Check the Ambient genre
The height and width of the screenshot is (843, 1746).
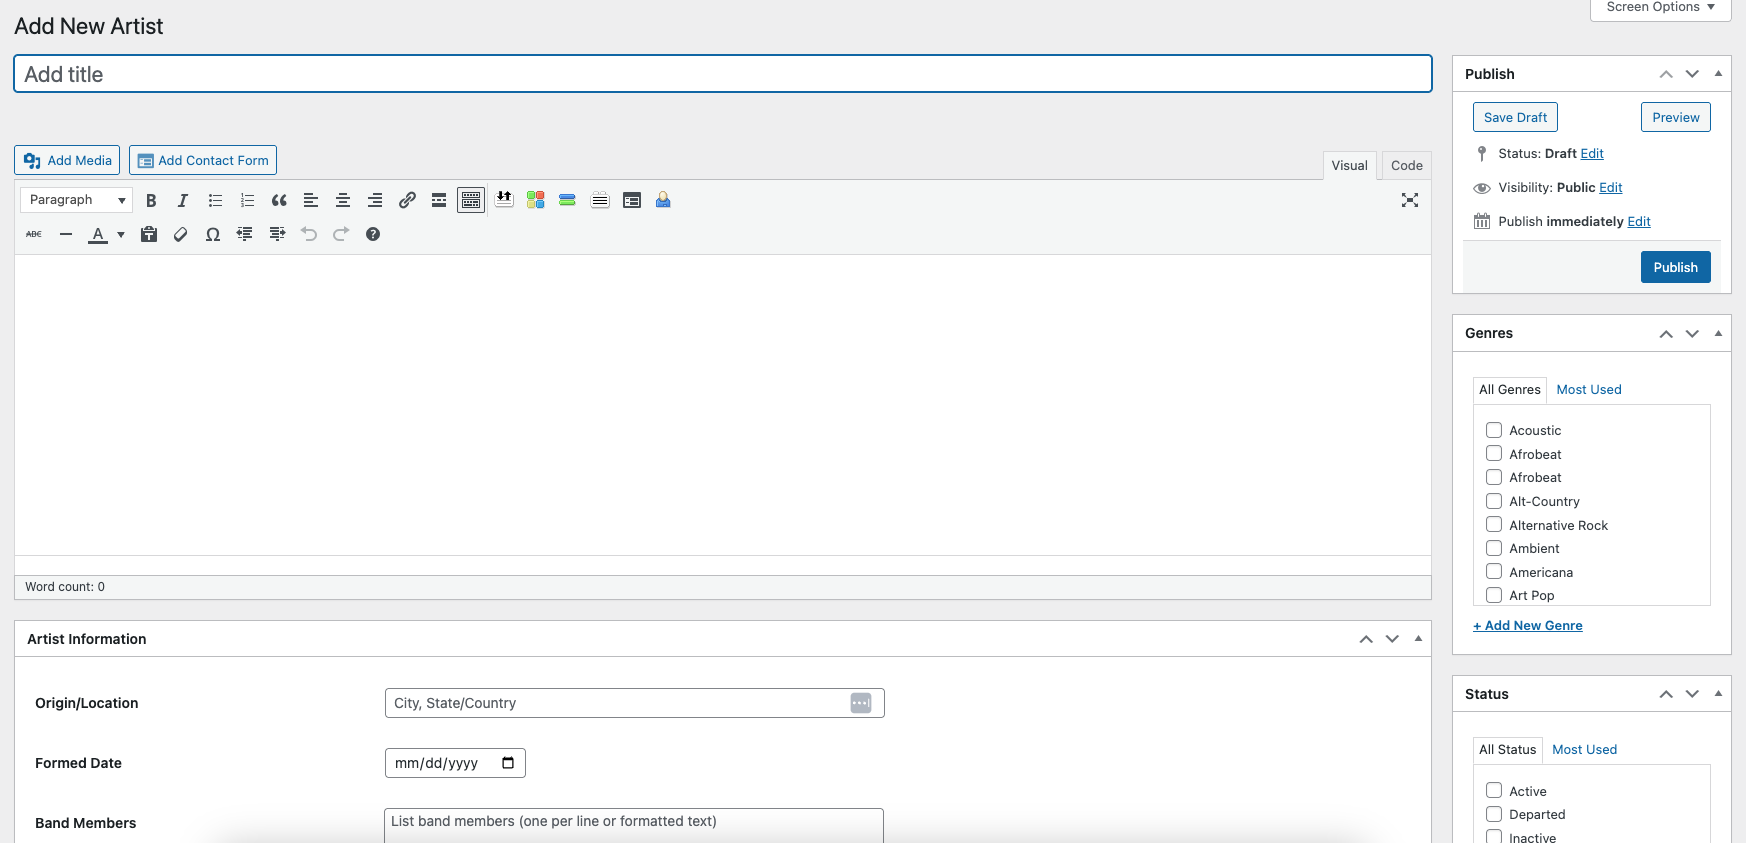tap(1494, 548)
